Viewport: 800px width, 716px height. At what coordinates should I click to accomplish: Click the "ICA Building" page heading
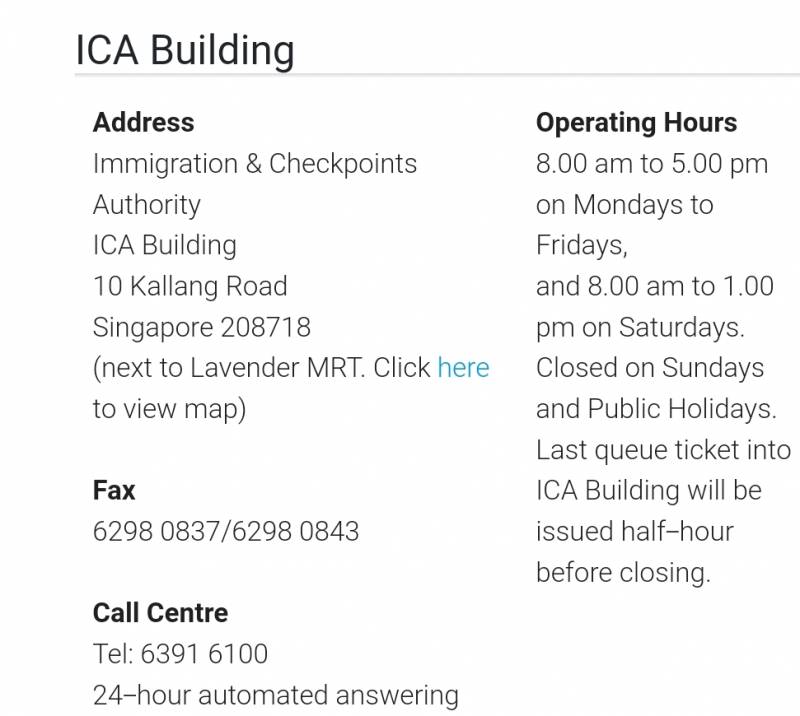point(185,50)
